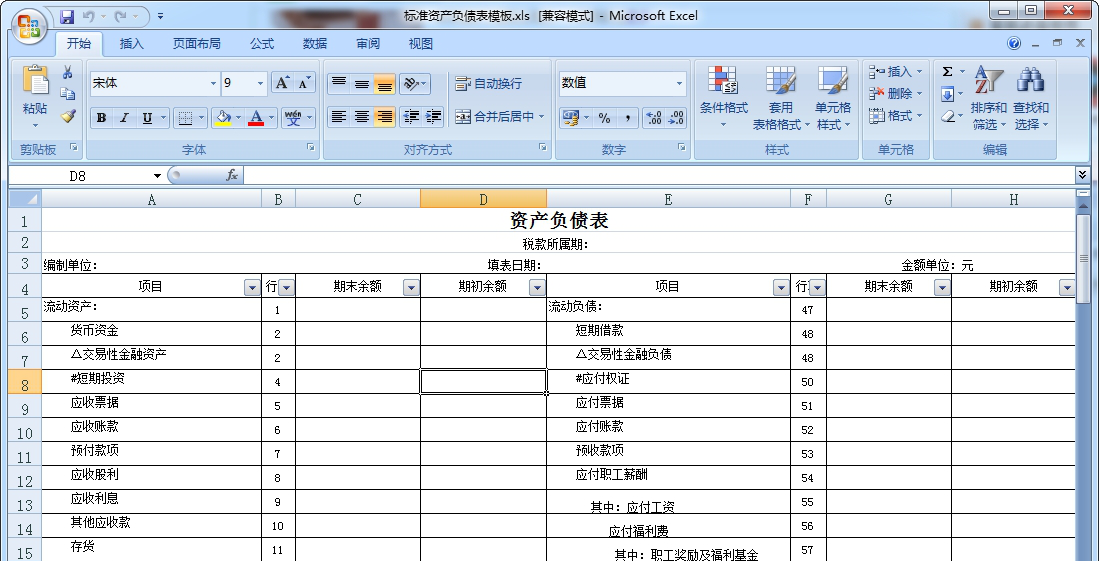
Task: Click the 插入 cells button
Action: pyautogui.click(x=895, y=71)
